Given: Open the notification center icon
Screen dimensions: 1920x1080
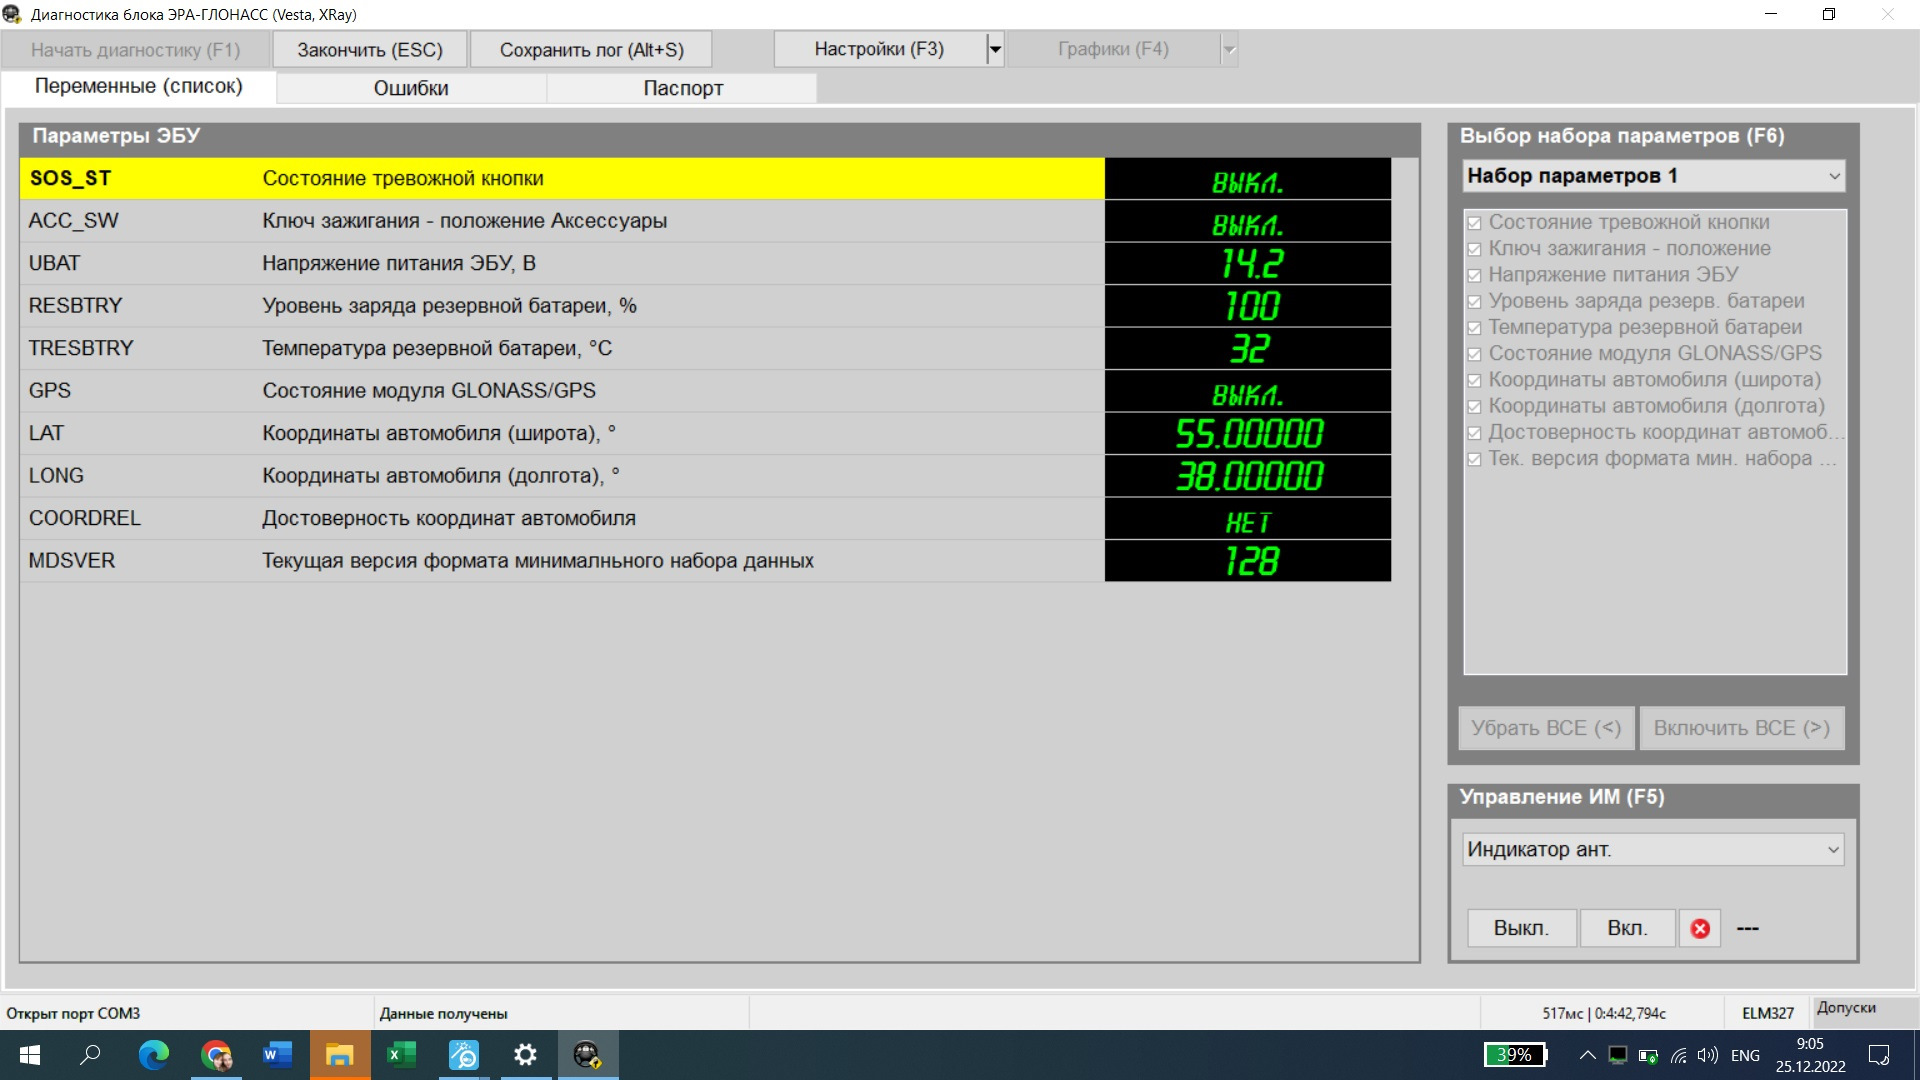Looking at the screenshot, I should click(x=1879, y=1055).
